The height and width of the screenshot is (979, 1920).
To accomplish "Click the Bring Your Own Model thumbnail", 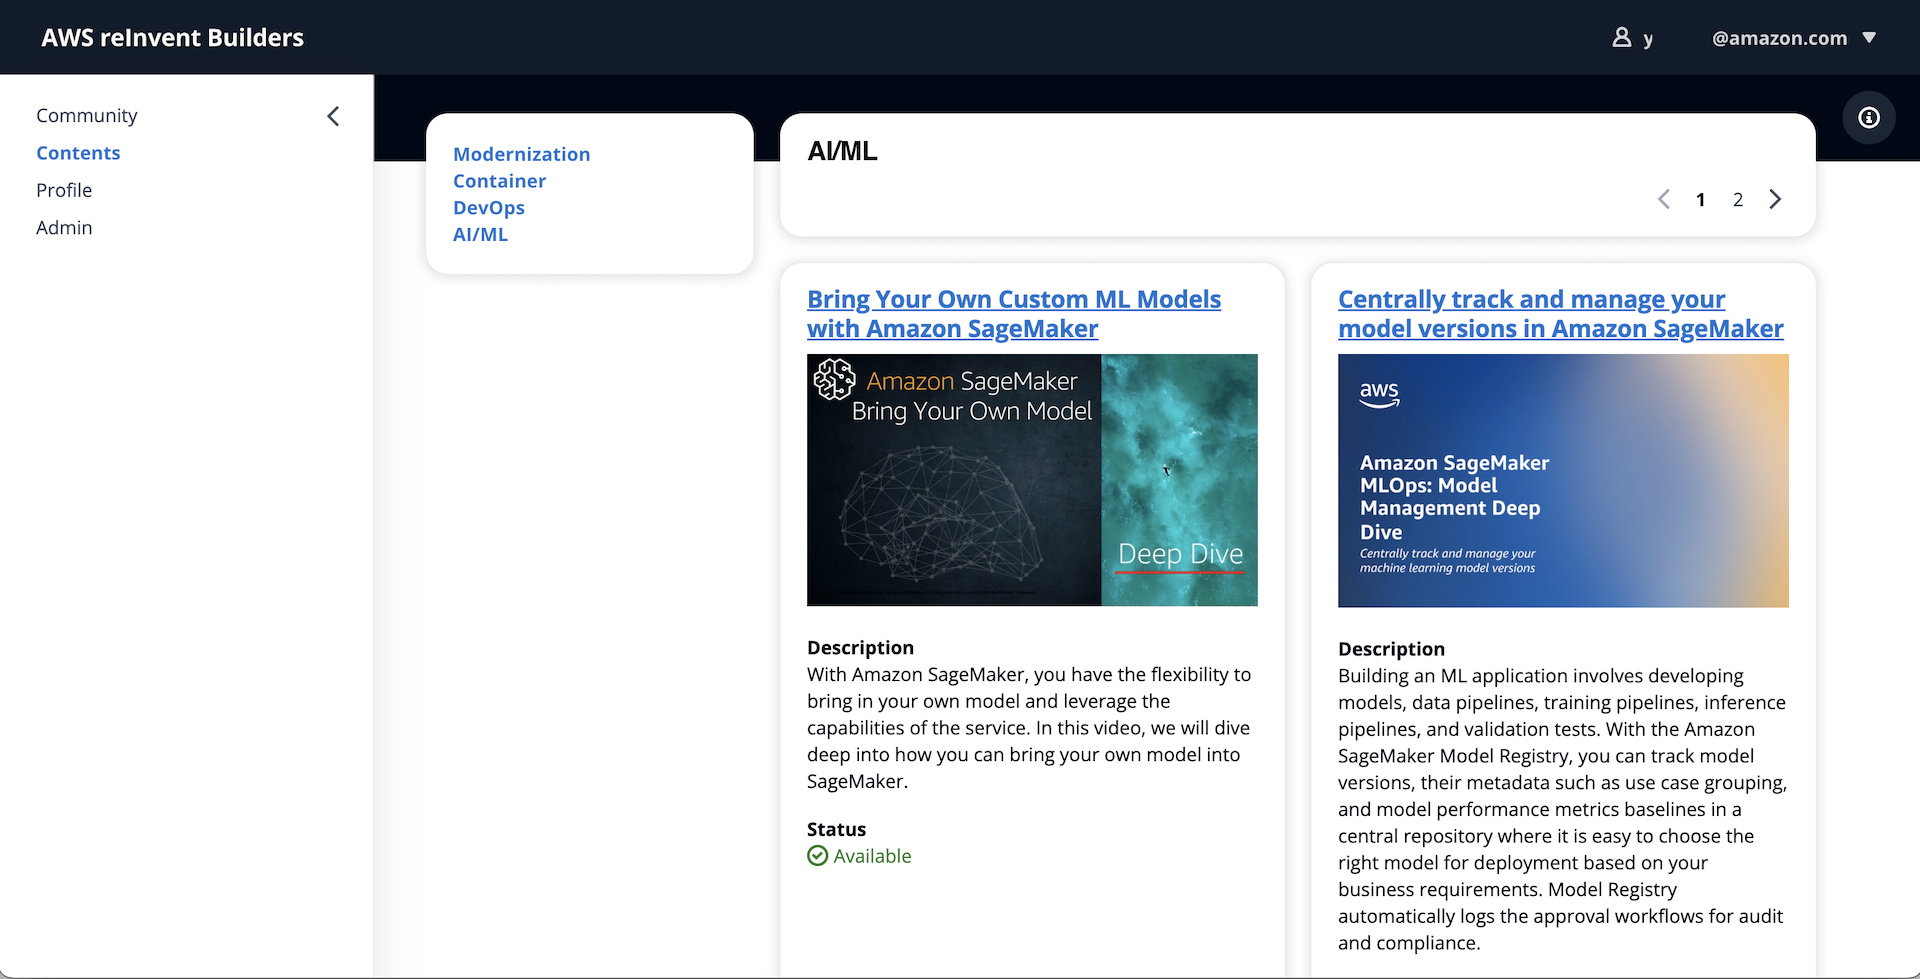I will (x=1032, y=480).
